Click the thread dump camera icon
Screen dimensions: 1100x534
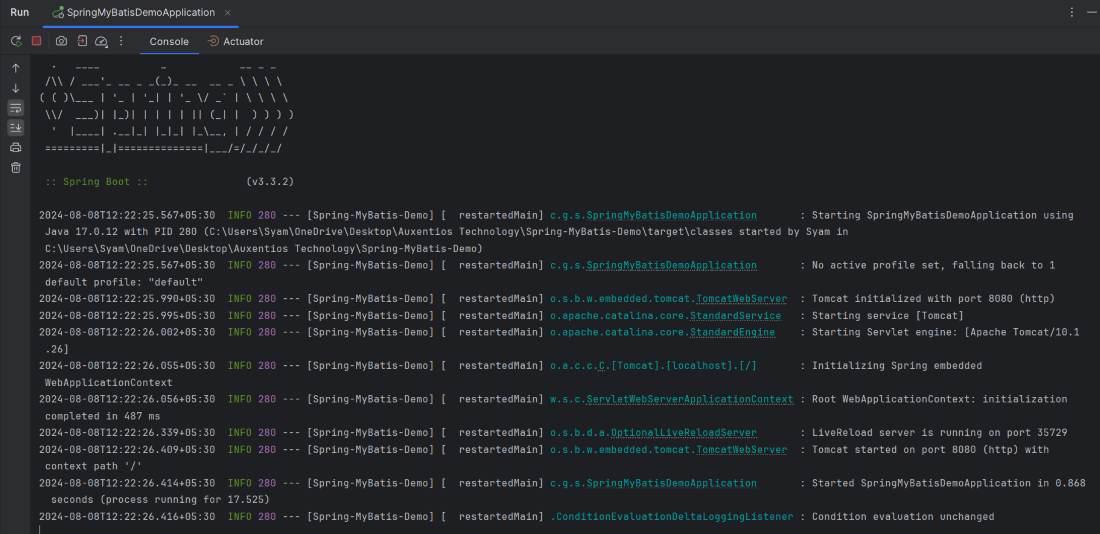pyautogui.click(x=61, y=41)
